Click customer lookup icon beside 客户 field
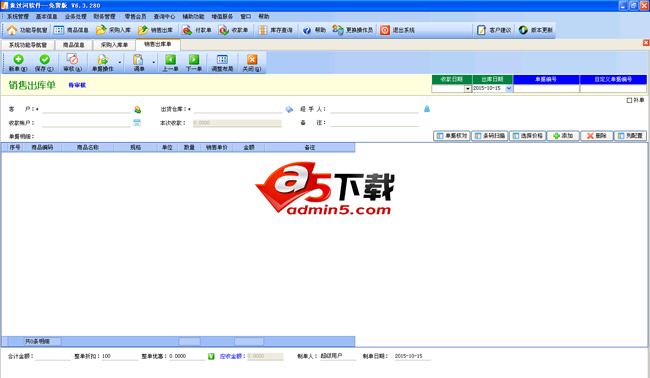650x378 pixels. point(138,109)
